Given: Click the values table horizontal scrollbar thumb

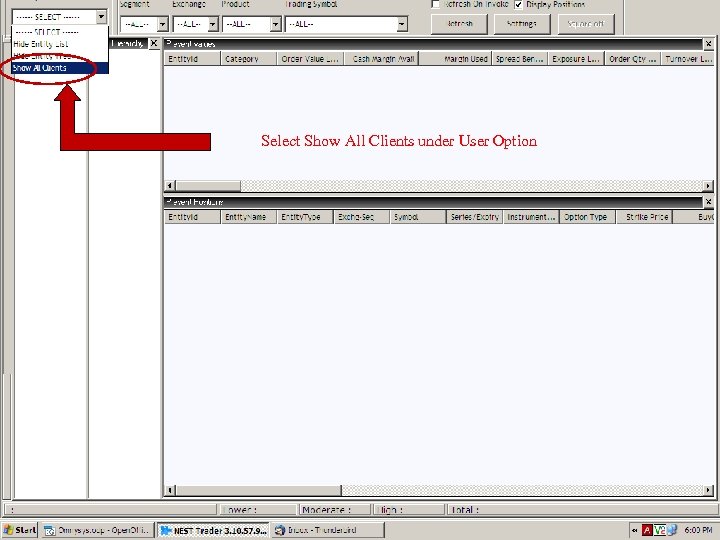Looking at the screenshot, I should 208,186.
